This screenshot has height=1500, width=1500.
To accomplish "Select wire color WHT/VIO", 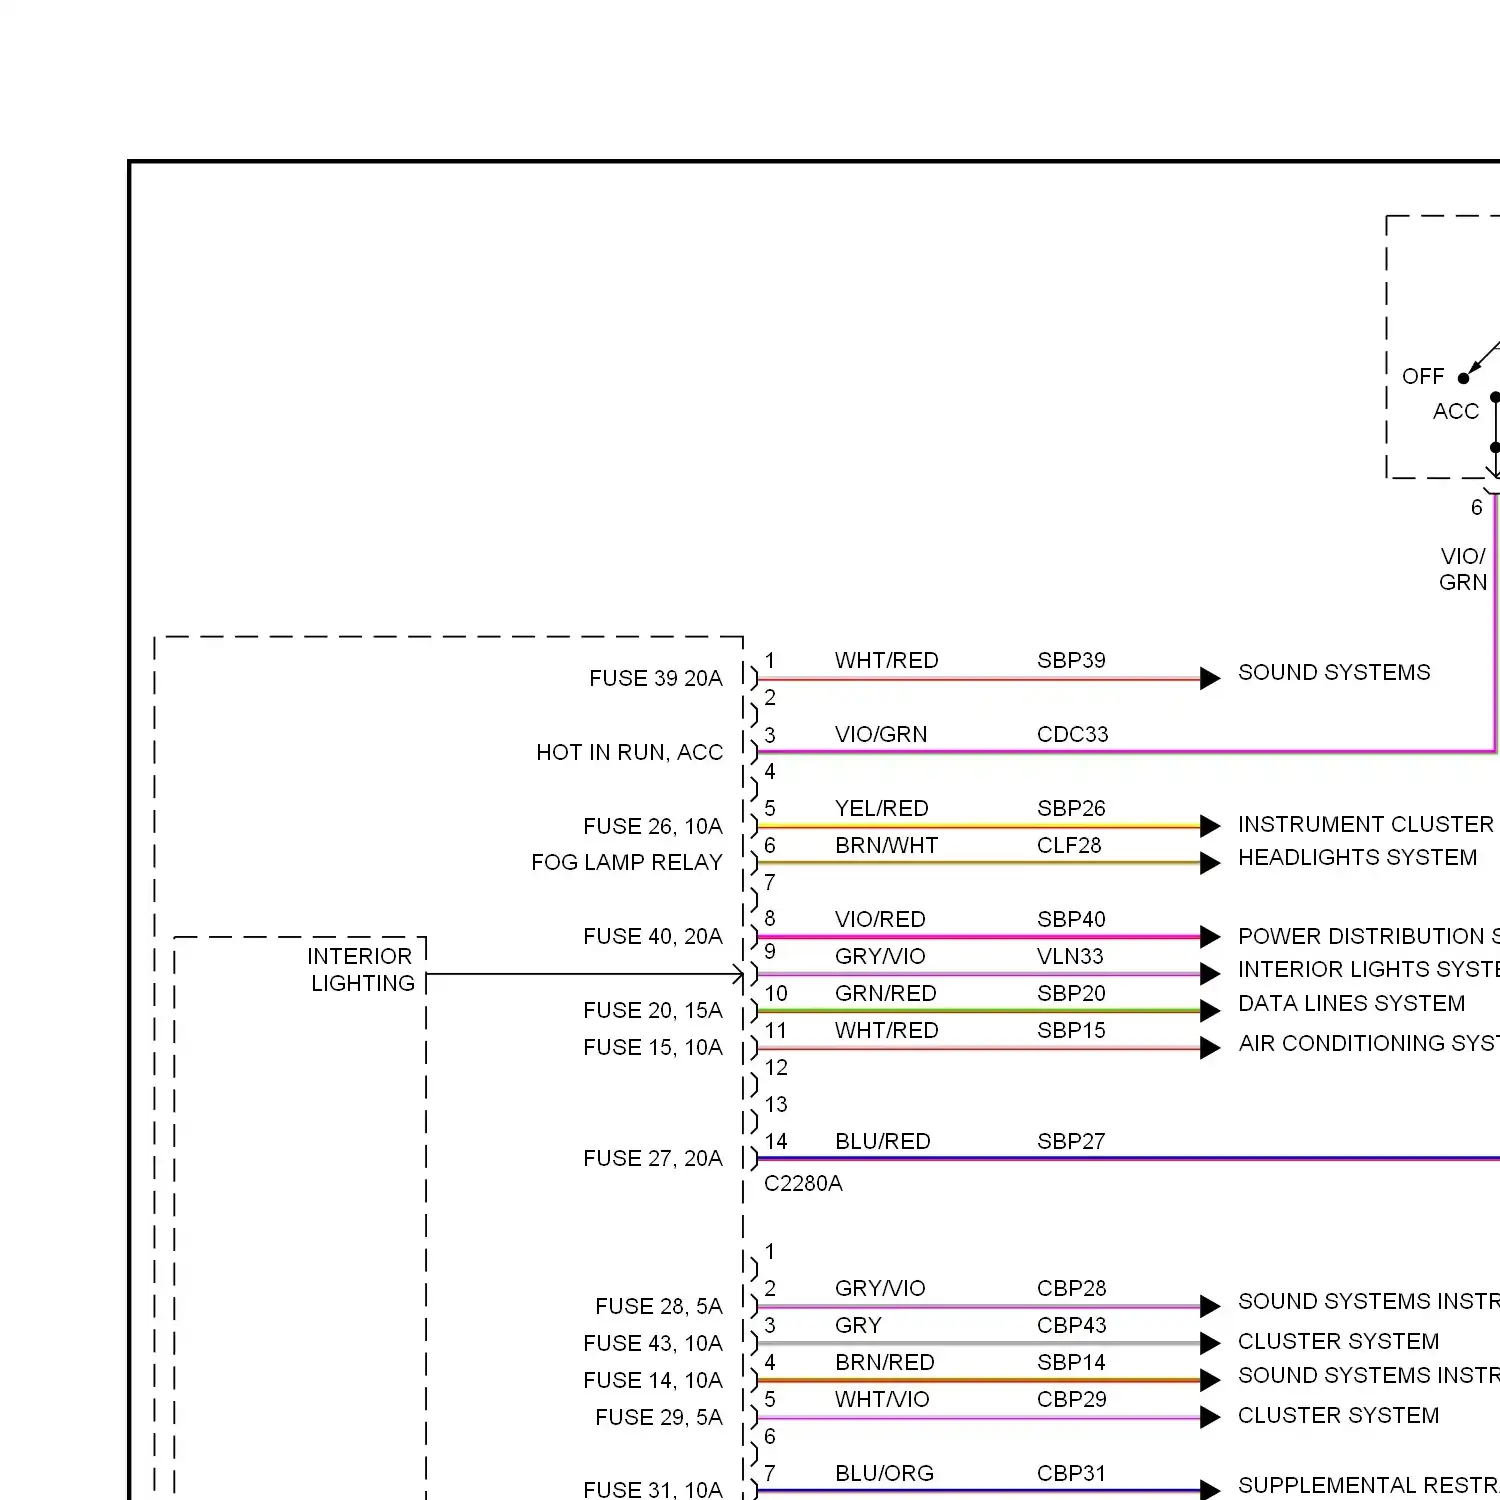I will [x=882, y=1399].
